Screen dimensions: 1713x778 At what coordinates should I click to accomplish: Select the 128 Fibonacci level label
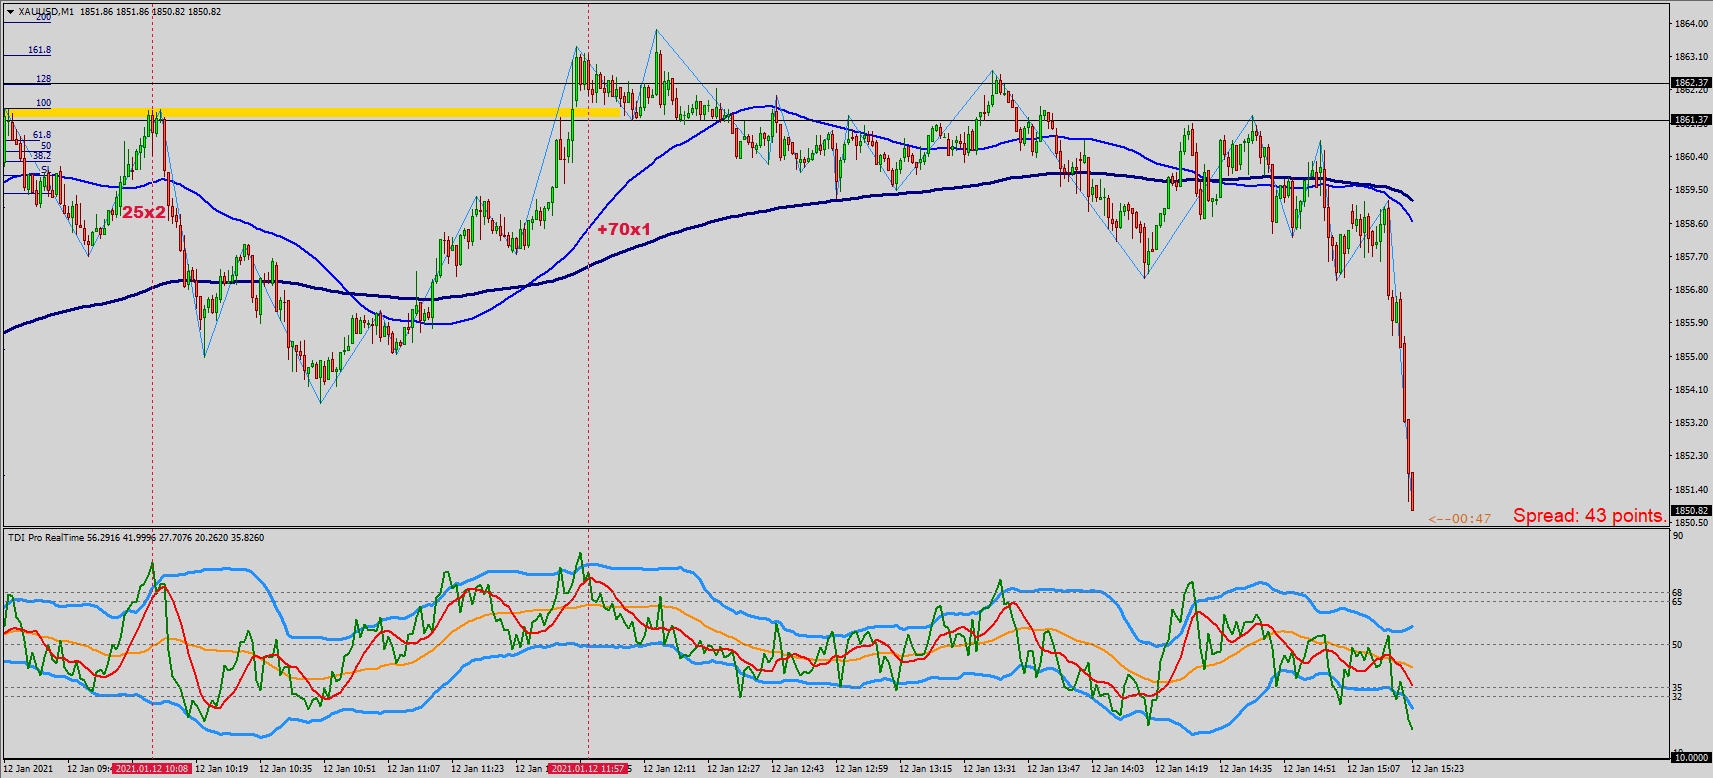43,79
